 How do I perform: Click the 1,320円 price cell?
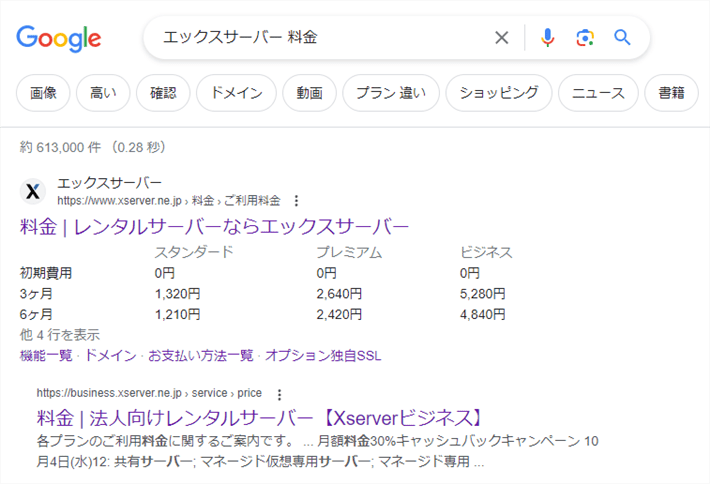pyautogui.click(x=178, y=294)
